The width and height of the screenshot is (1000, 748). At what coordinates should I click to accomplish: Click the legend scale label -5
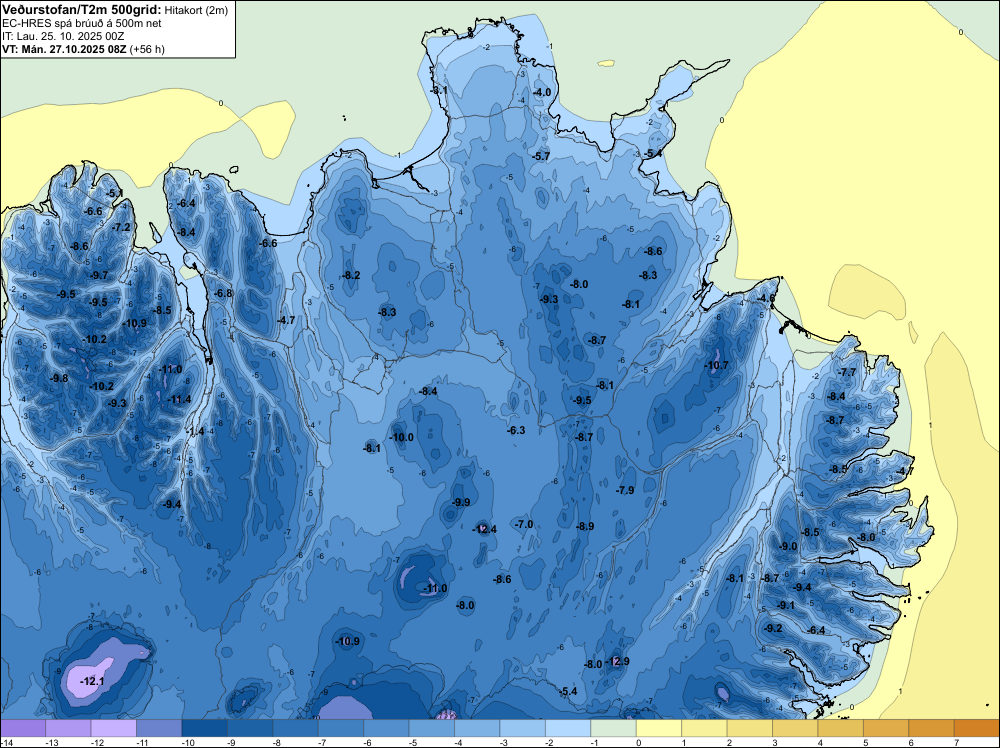click(413, 742)
